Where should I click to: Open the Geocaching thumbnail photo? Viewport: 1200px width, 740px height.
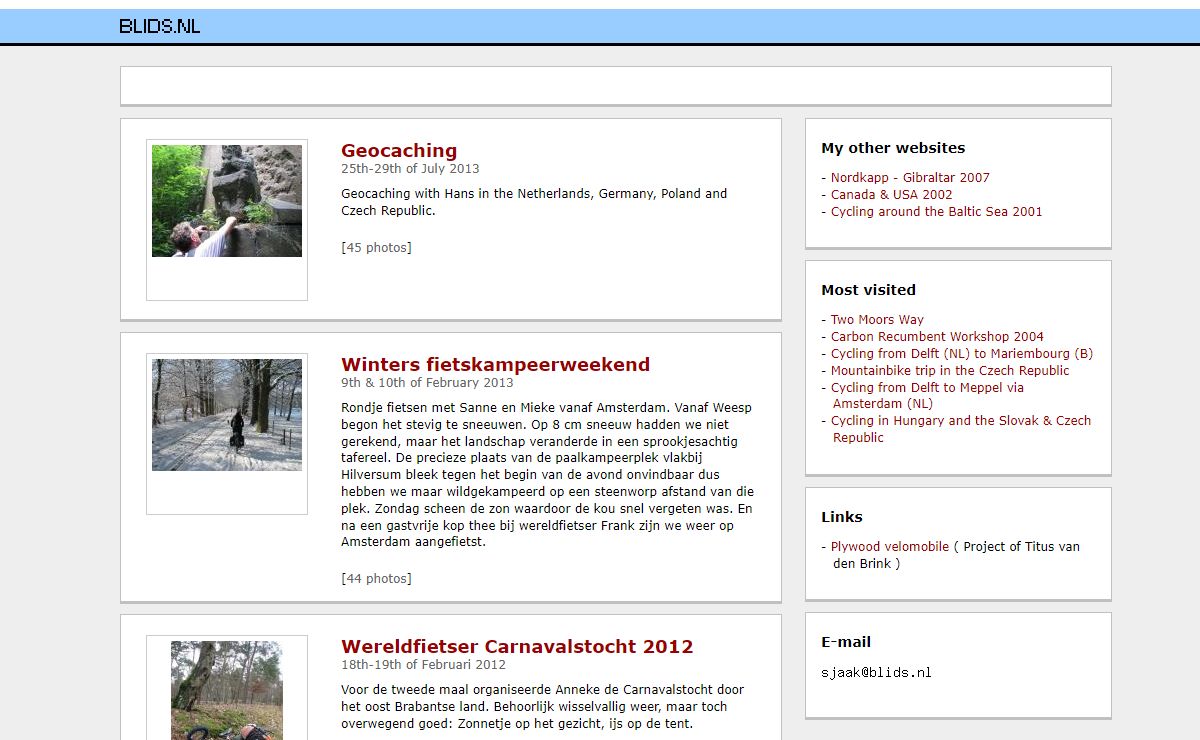227,201
